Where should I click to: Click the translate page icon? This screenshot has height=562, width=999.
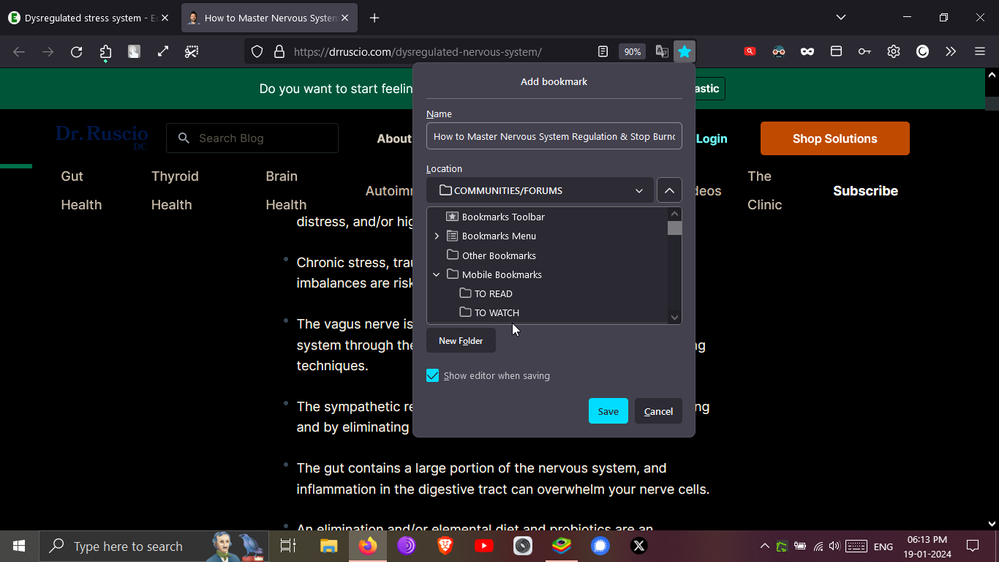pyautogui.click(x=661, y=52)
